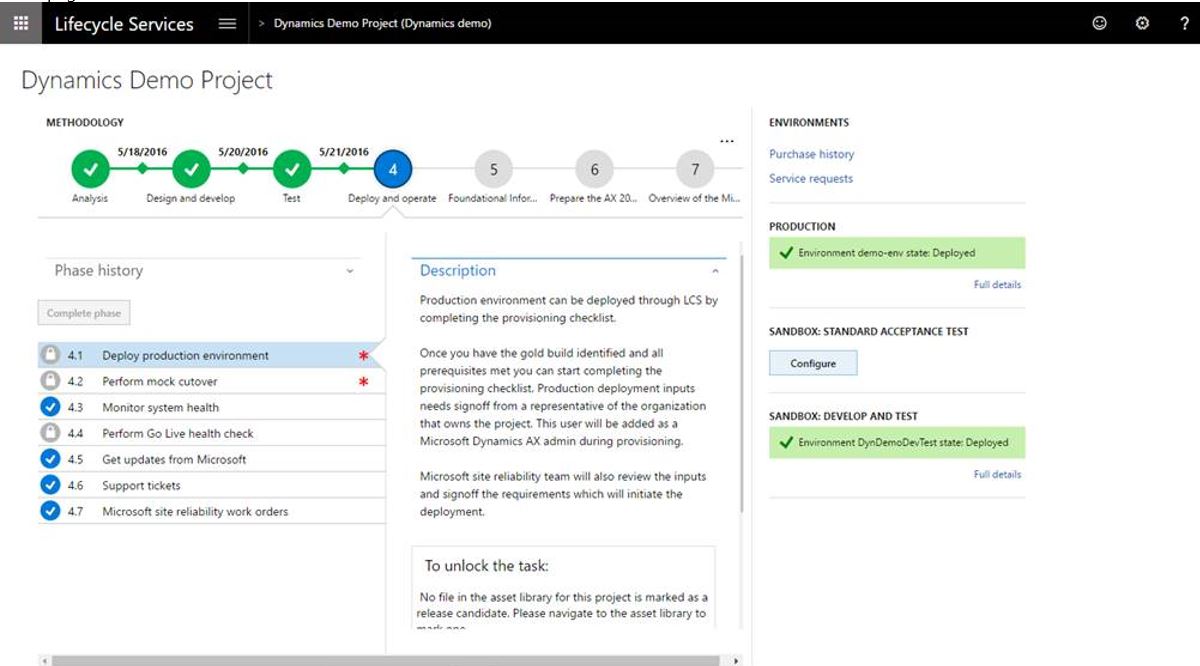Click the hamburger navigation menu icon
This screenshot has width=1200, height=666.
[227, 23]
